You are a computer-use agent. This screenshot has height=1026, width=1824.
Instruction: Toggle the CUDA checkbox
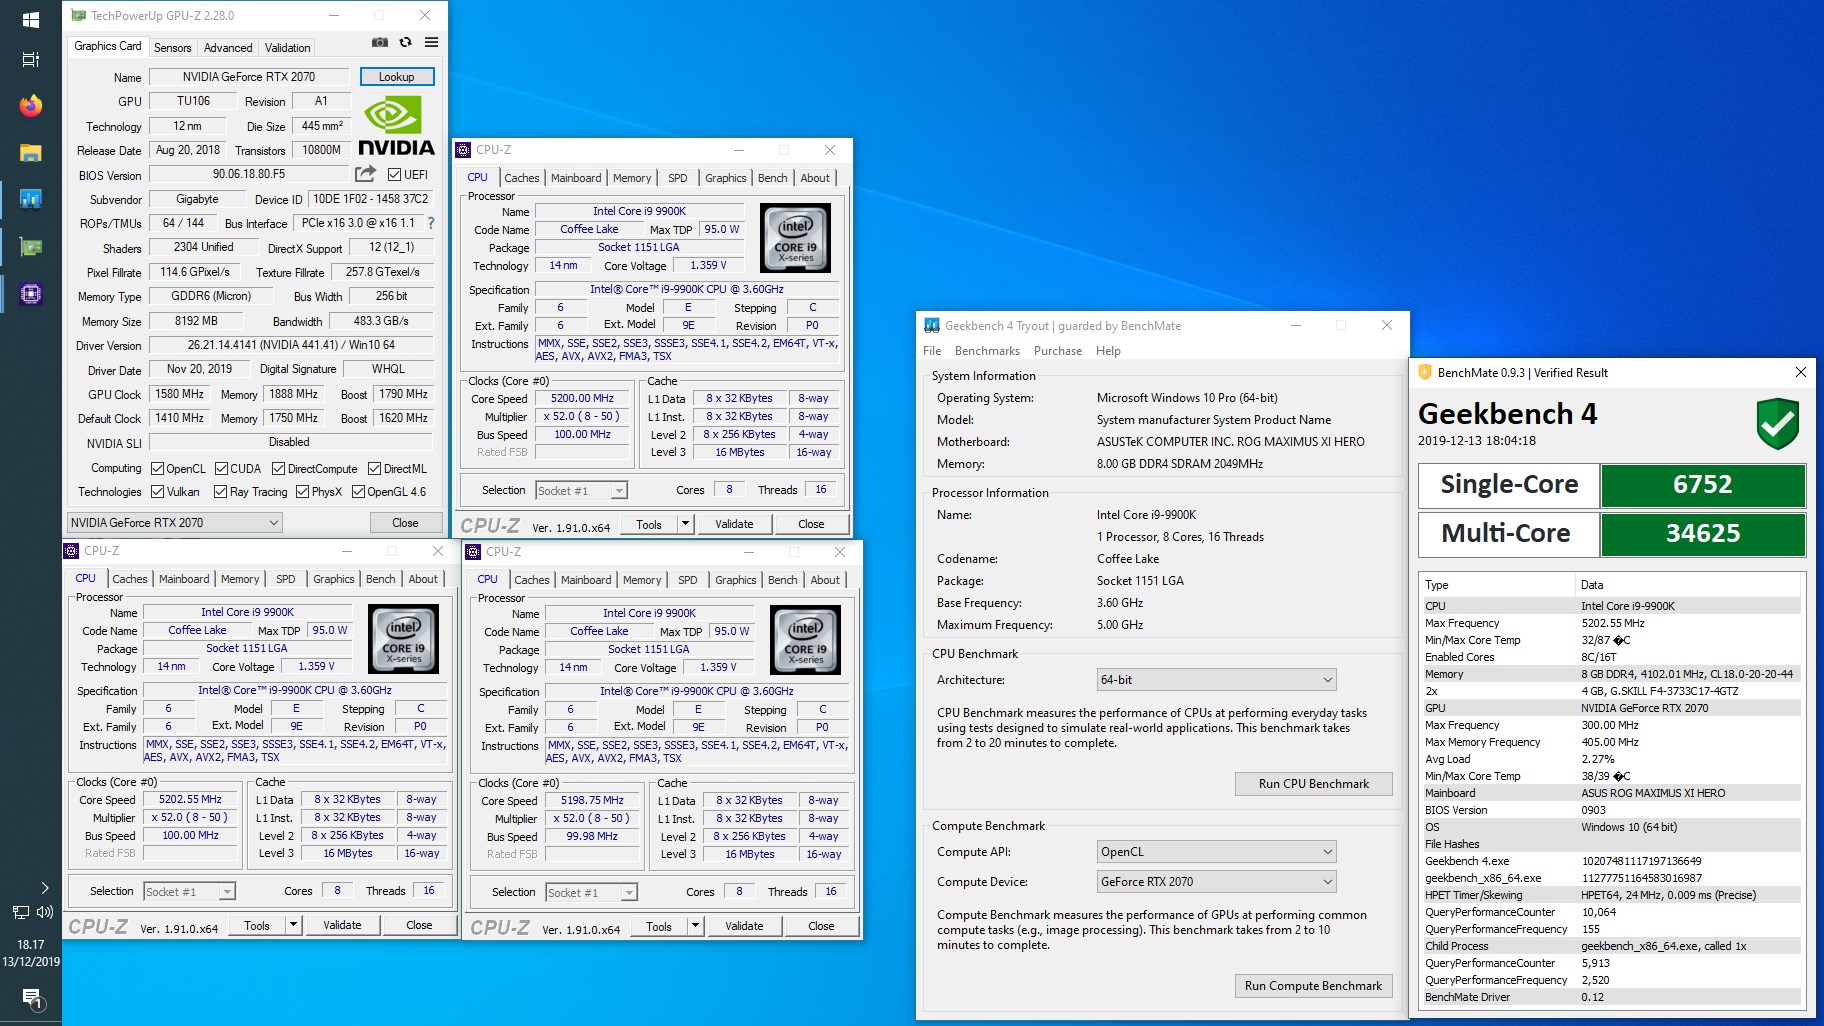(x=220, y=468)
